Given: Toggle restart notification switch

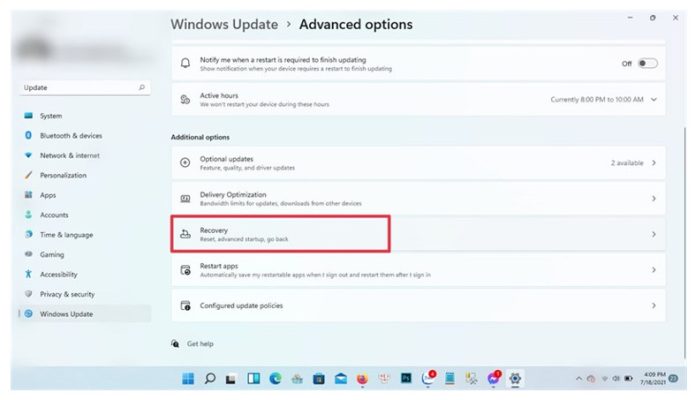Looking at the screenshot, I should 648,63.
